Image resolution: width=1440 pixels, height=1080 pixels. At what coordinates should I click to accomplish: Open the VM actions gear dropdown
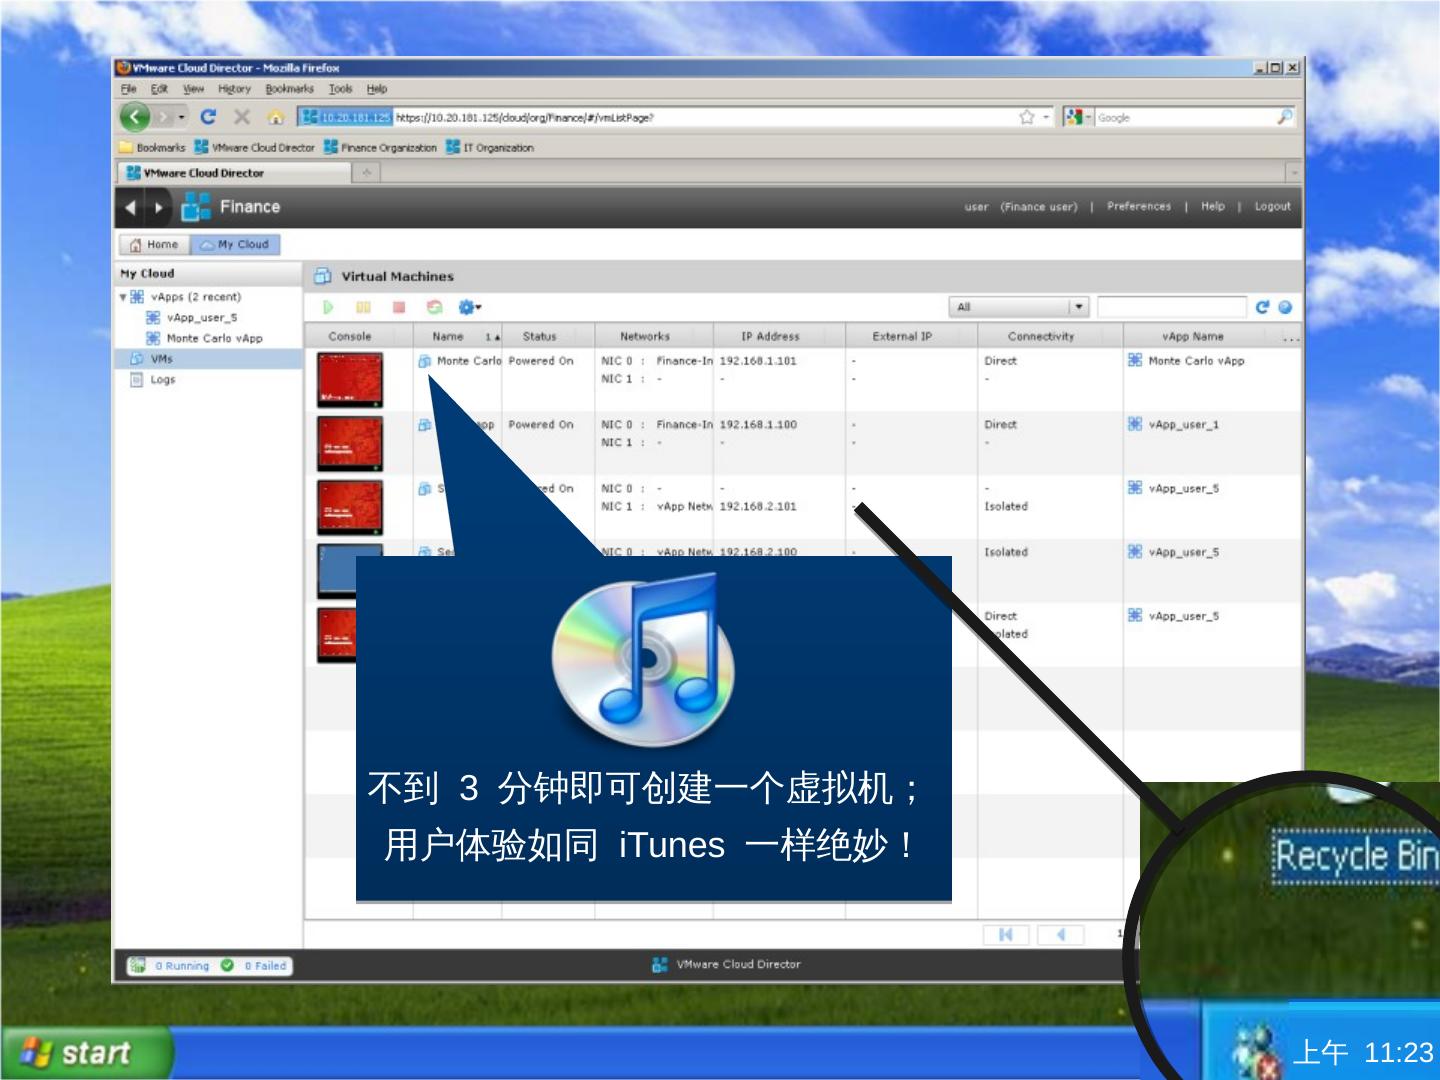tap(469, 308)
